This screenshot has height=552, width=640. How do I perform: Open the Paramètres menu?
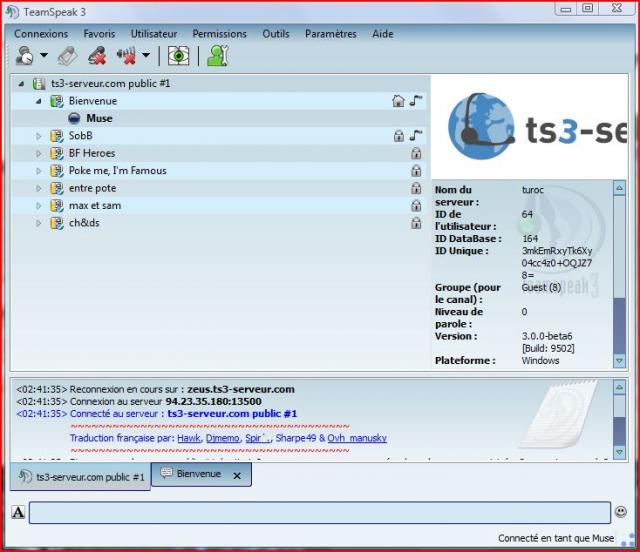(331, 34)
